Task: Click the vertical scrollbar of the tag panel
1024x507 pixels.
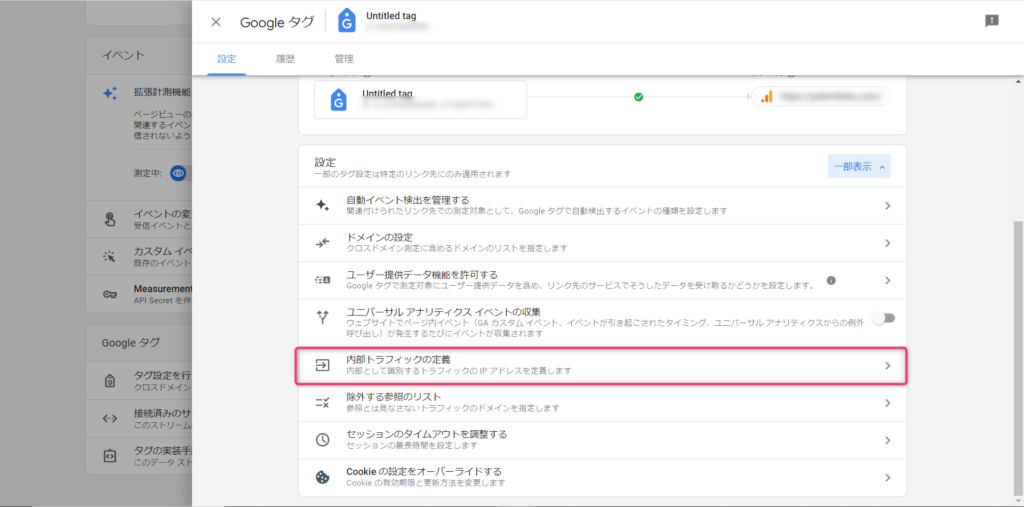Action: 1018,356
